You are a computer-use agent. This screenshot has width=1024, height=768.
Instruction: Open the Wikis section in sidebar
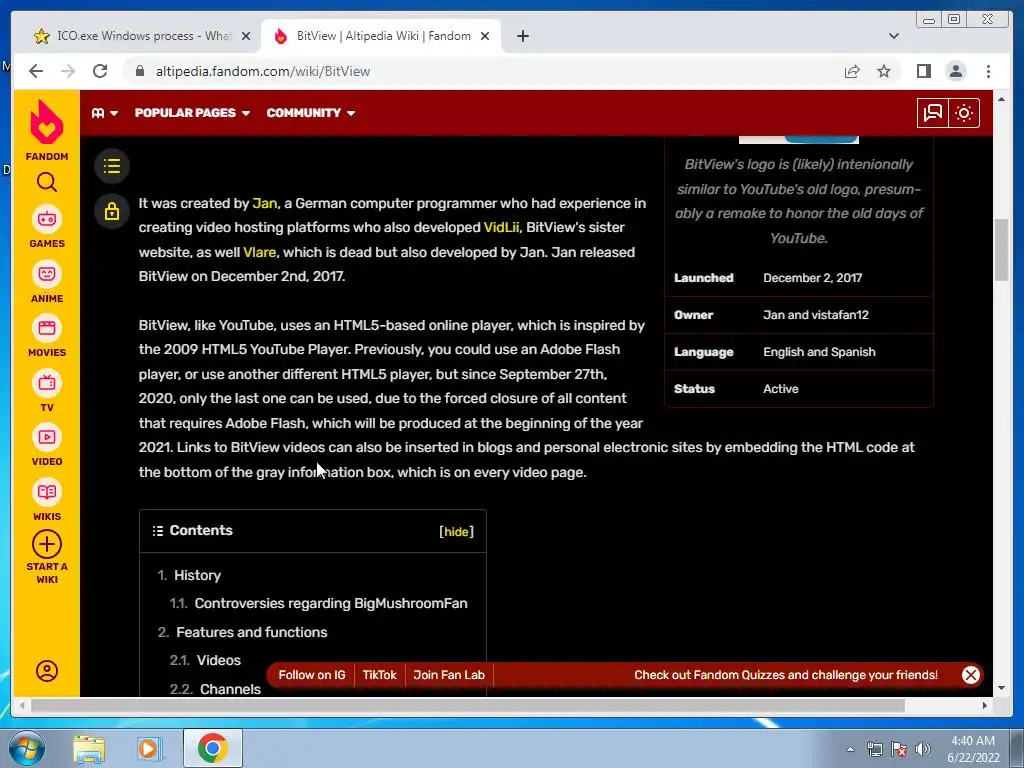[x=46, y=500]
